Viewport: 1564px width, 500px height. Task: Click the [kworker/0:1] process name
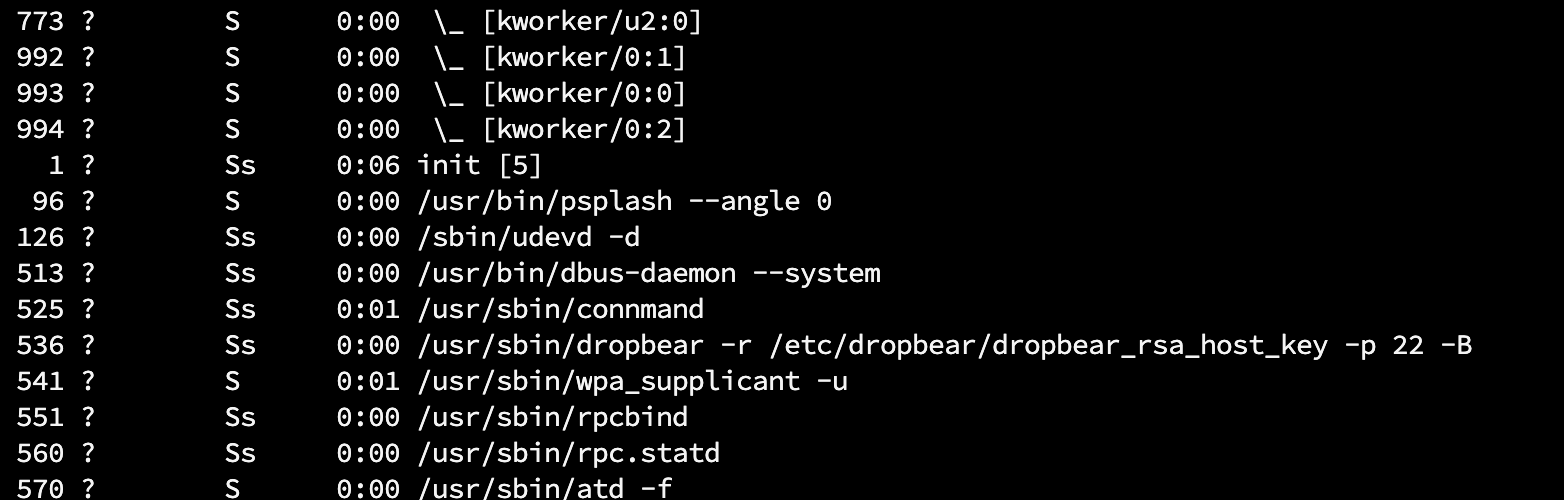tap(584, 57)
